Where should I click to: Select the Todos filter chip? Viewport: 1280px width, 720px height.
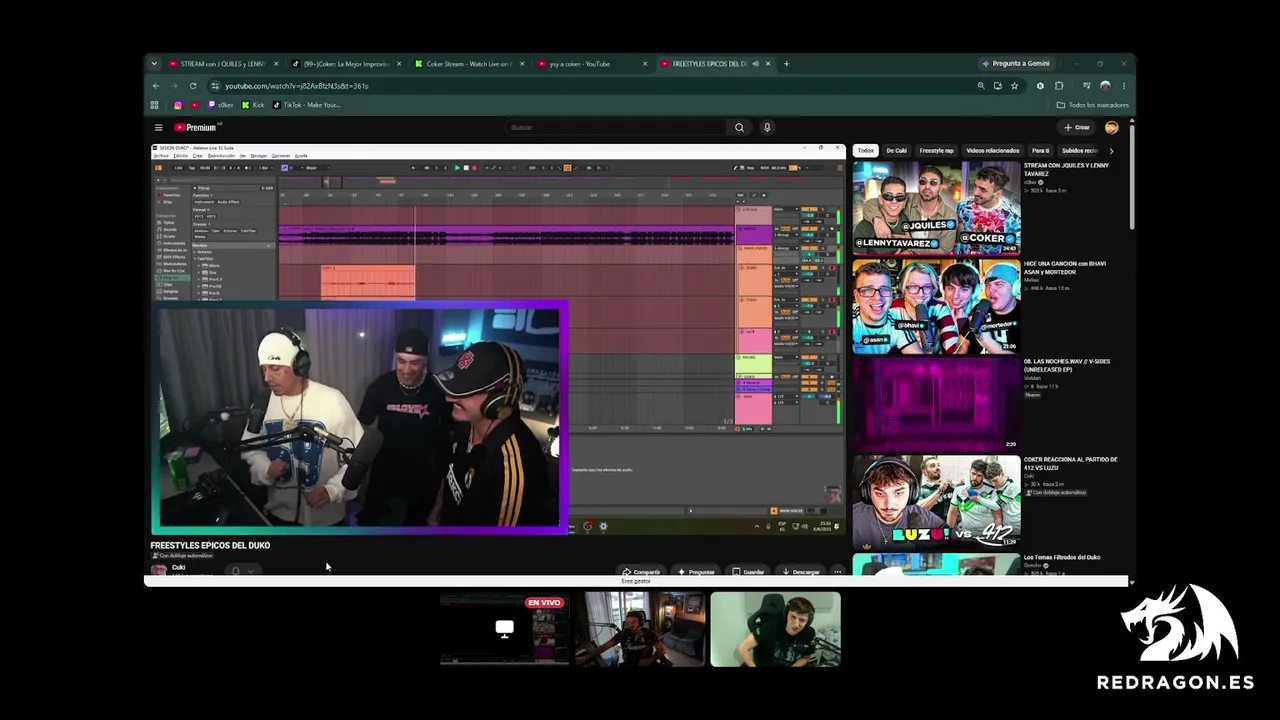(x=866, y=151)
